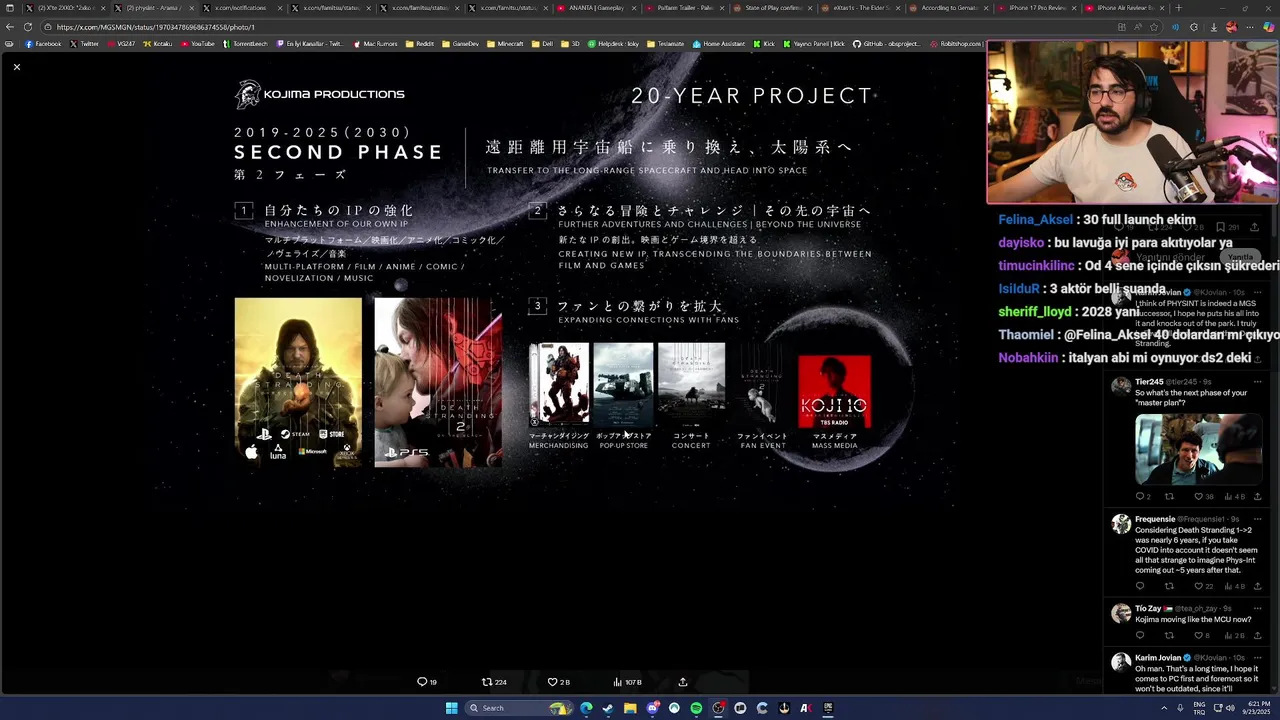This screenshot has height=720, width=1280.
Task: Open the Windows Start menu
Action: point(451,708)
